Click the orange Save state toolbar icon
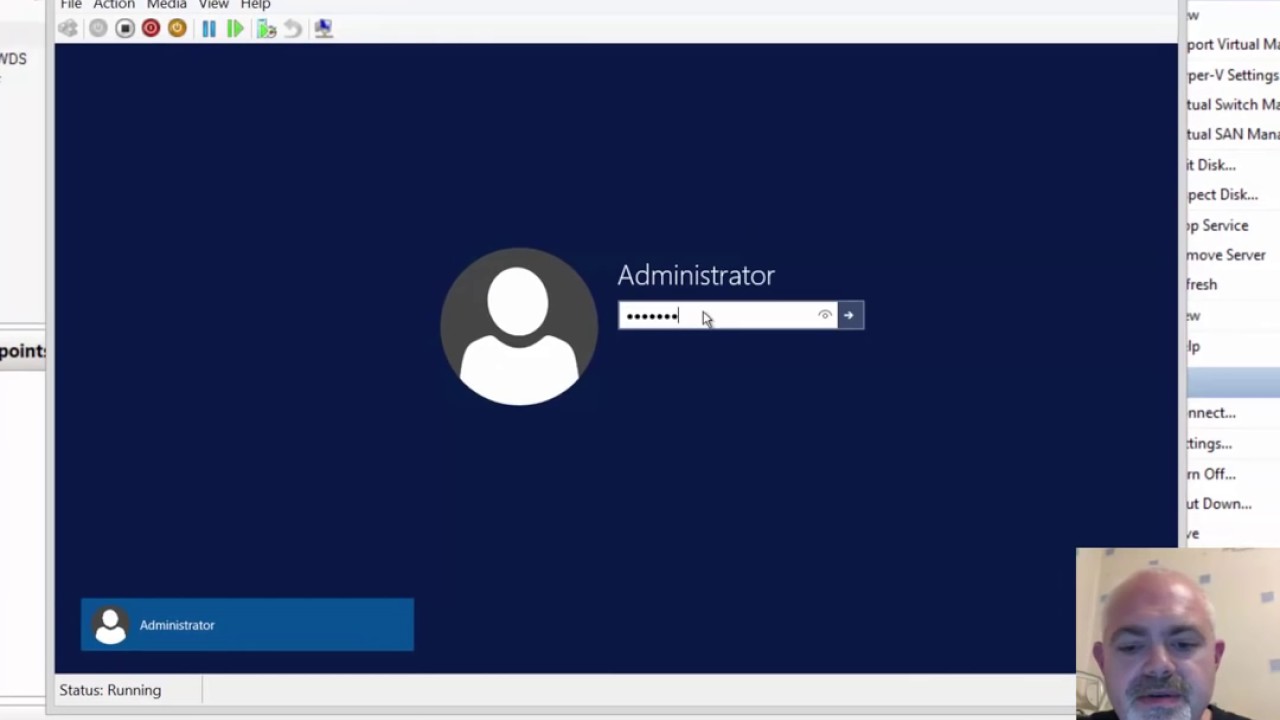Image resolution: width=1280 pixels, height=720 pixels. (177, 29)
